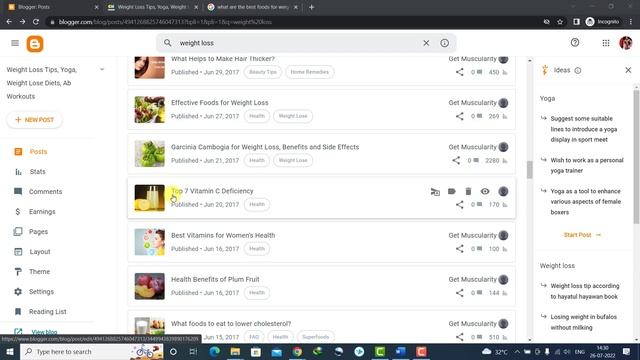The image size is (640, 360).
Task: Reload the page in Chrome
Action: pos(36,22)
